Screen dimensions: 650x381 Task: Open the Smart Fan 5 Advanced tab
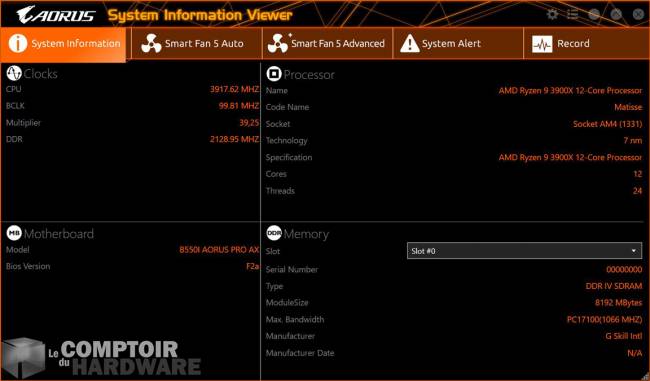coord(327,44)
